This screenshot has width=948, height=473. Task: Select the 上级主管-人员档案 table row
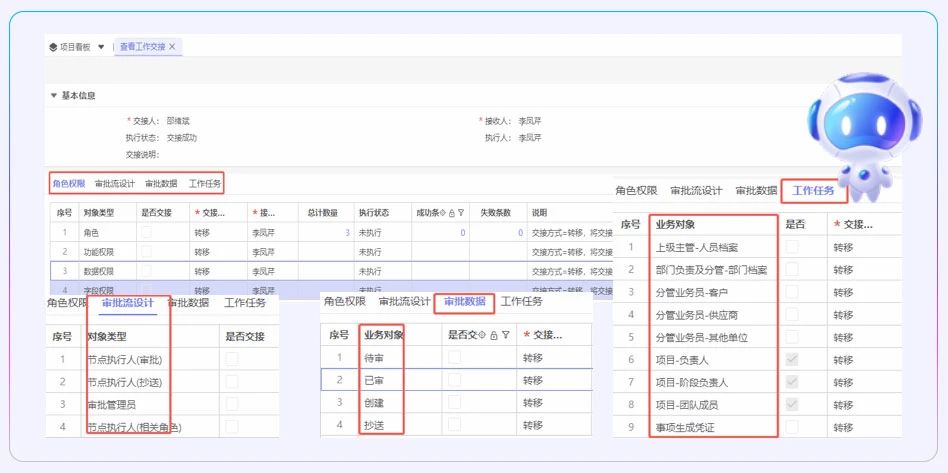[x=711, y=247]
